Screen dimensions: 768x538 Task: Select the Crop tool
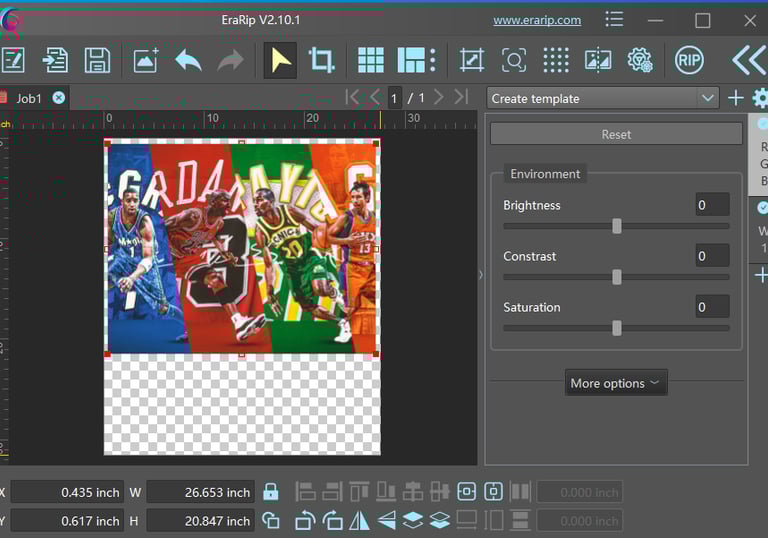(x=322, y=60)
